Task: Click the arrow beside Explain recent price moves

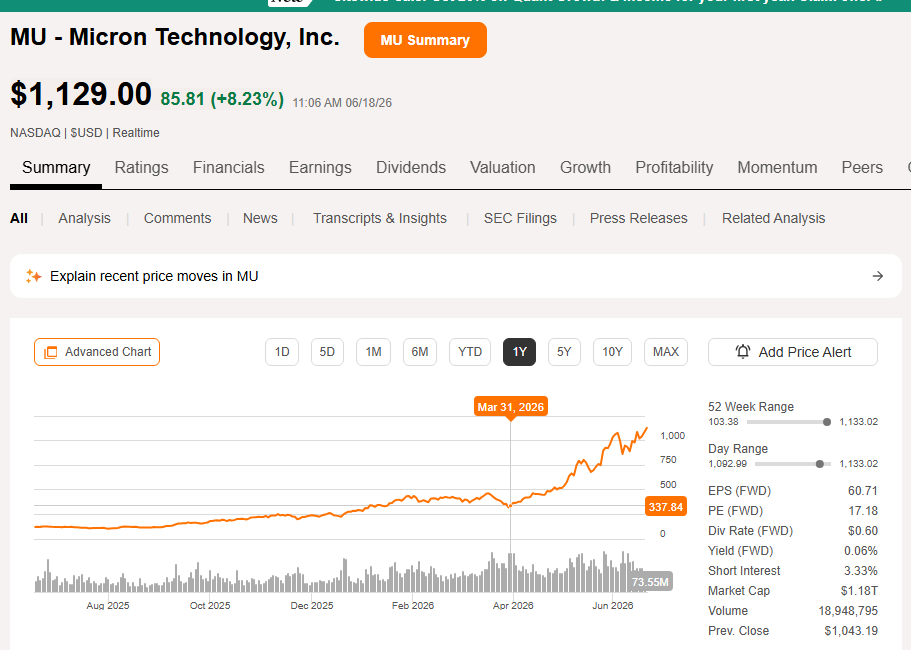Action: pyautogui.click(x=878, y=276)
